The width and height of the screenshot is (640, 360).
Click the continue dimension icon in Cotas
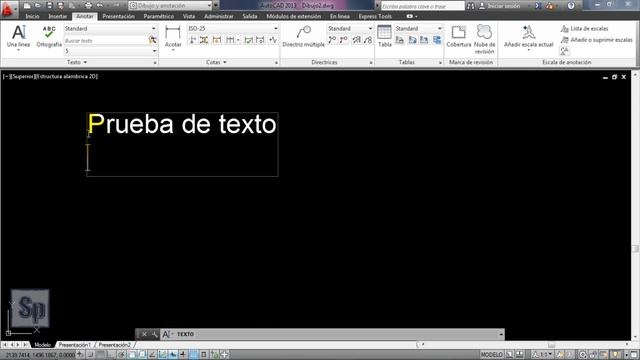coord(231,40)
